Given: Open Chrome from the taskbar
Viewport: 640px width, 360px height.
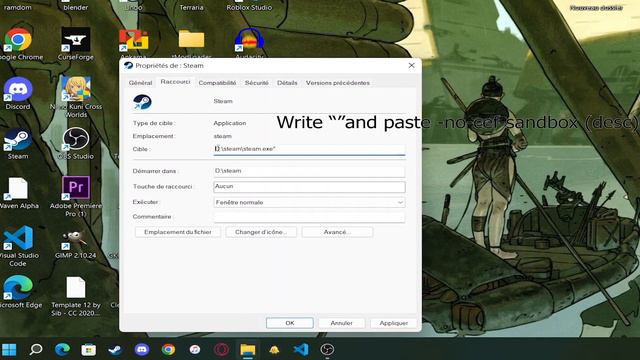Looking at the screenshot, I should [x=168, y=350].
